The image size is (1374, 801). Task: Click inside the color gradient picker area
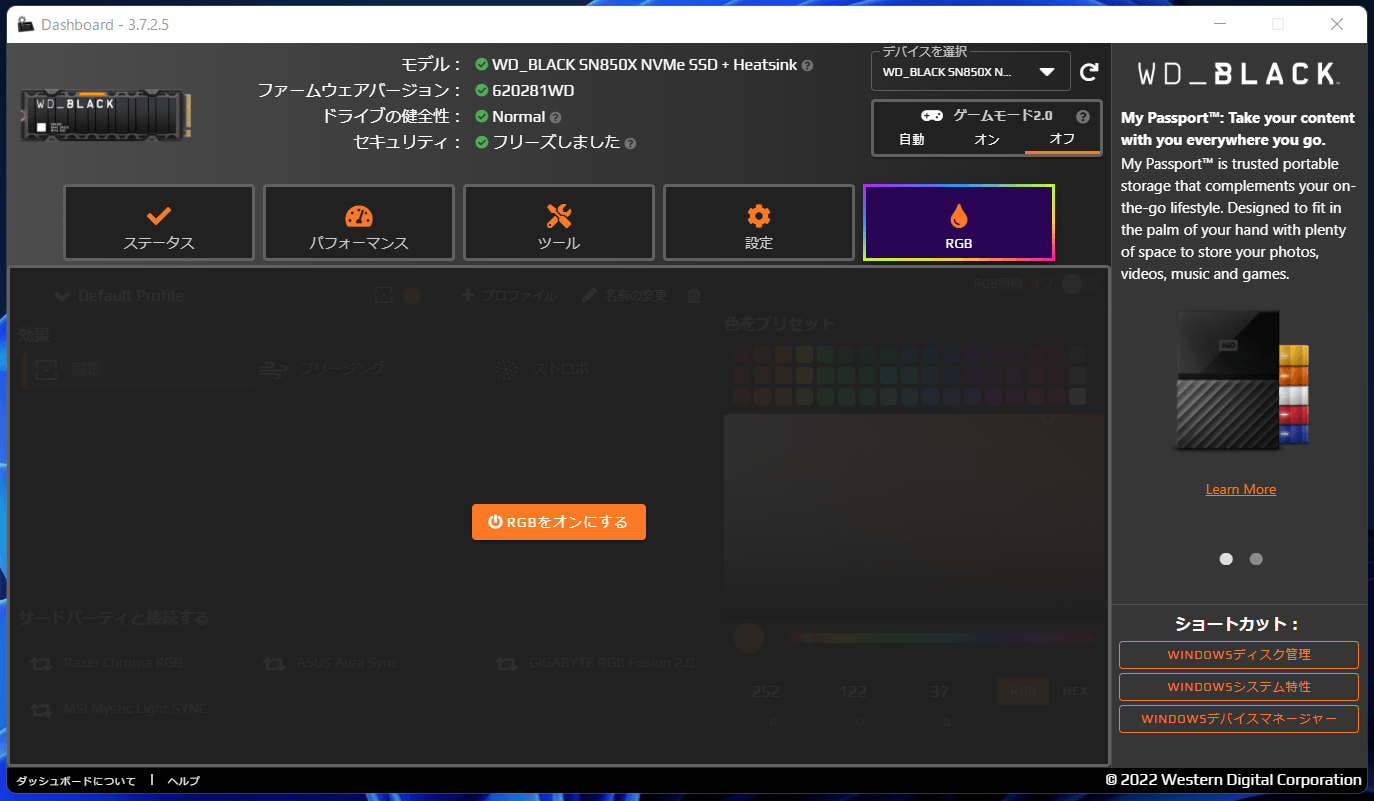(914, 515)
